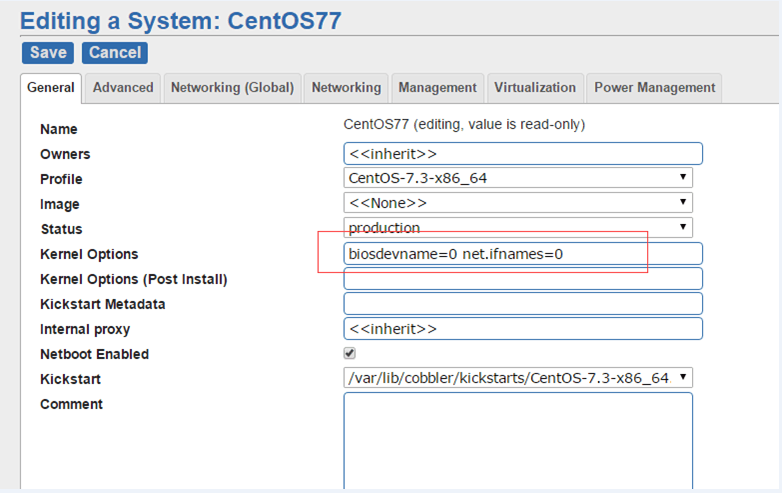The width and height of the screenshot is (782, 493).
Task: Click the 'Kernel Options' label
Action: tap(89, 254)
